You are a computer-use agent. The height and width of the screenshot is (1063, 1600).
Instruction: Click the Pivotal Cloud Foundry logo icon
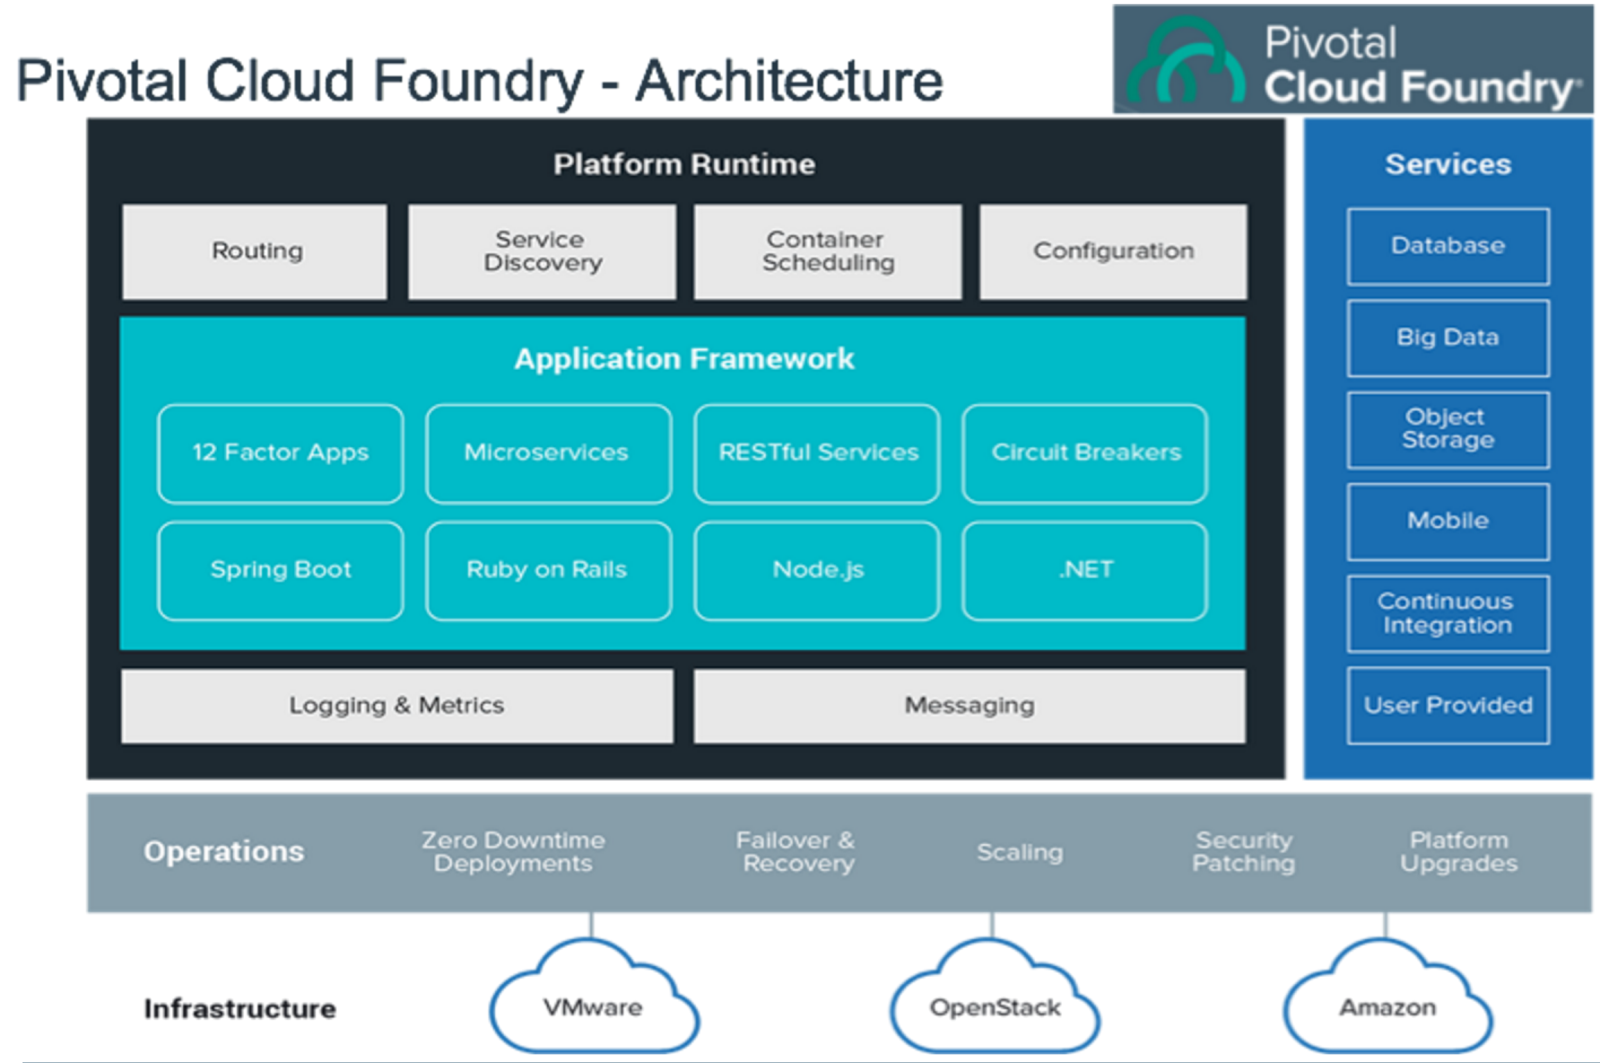[x=1186, y=62]
